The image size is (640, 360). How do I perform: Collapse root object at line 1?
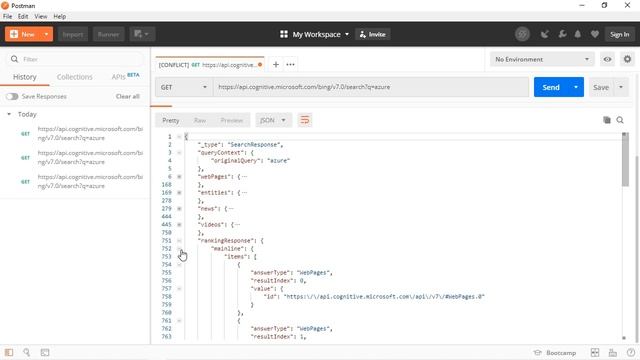point(179,137)
